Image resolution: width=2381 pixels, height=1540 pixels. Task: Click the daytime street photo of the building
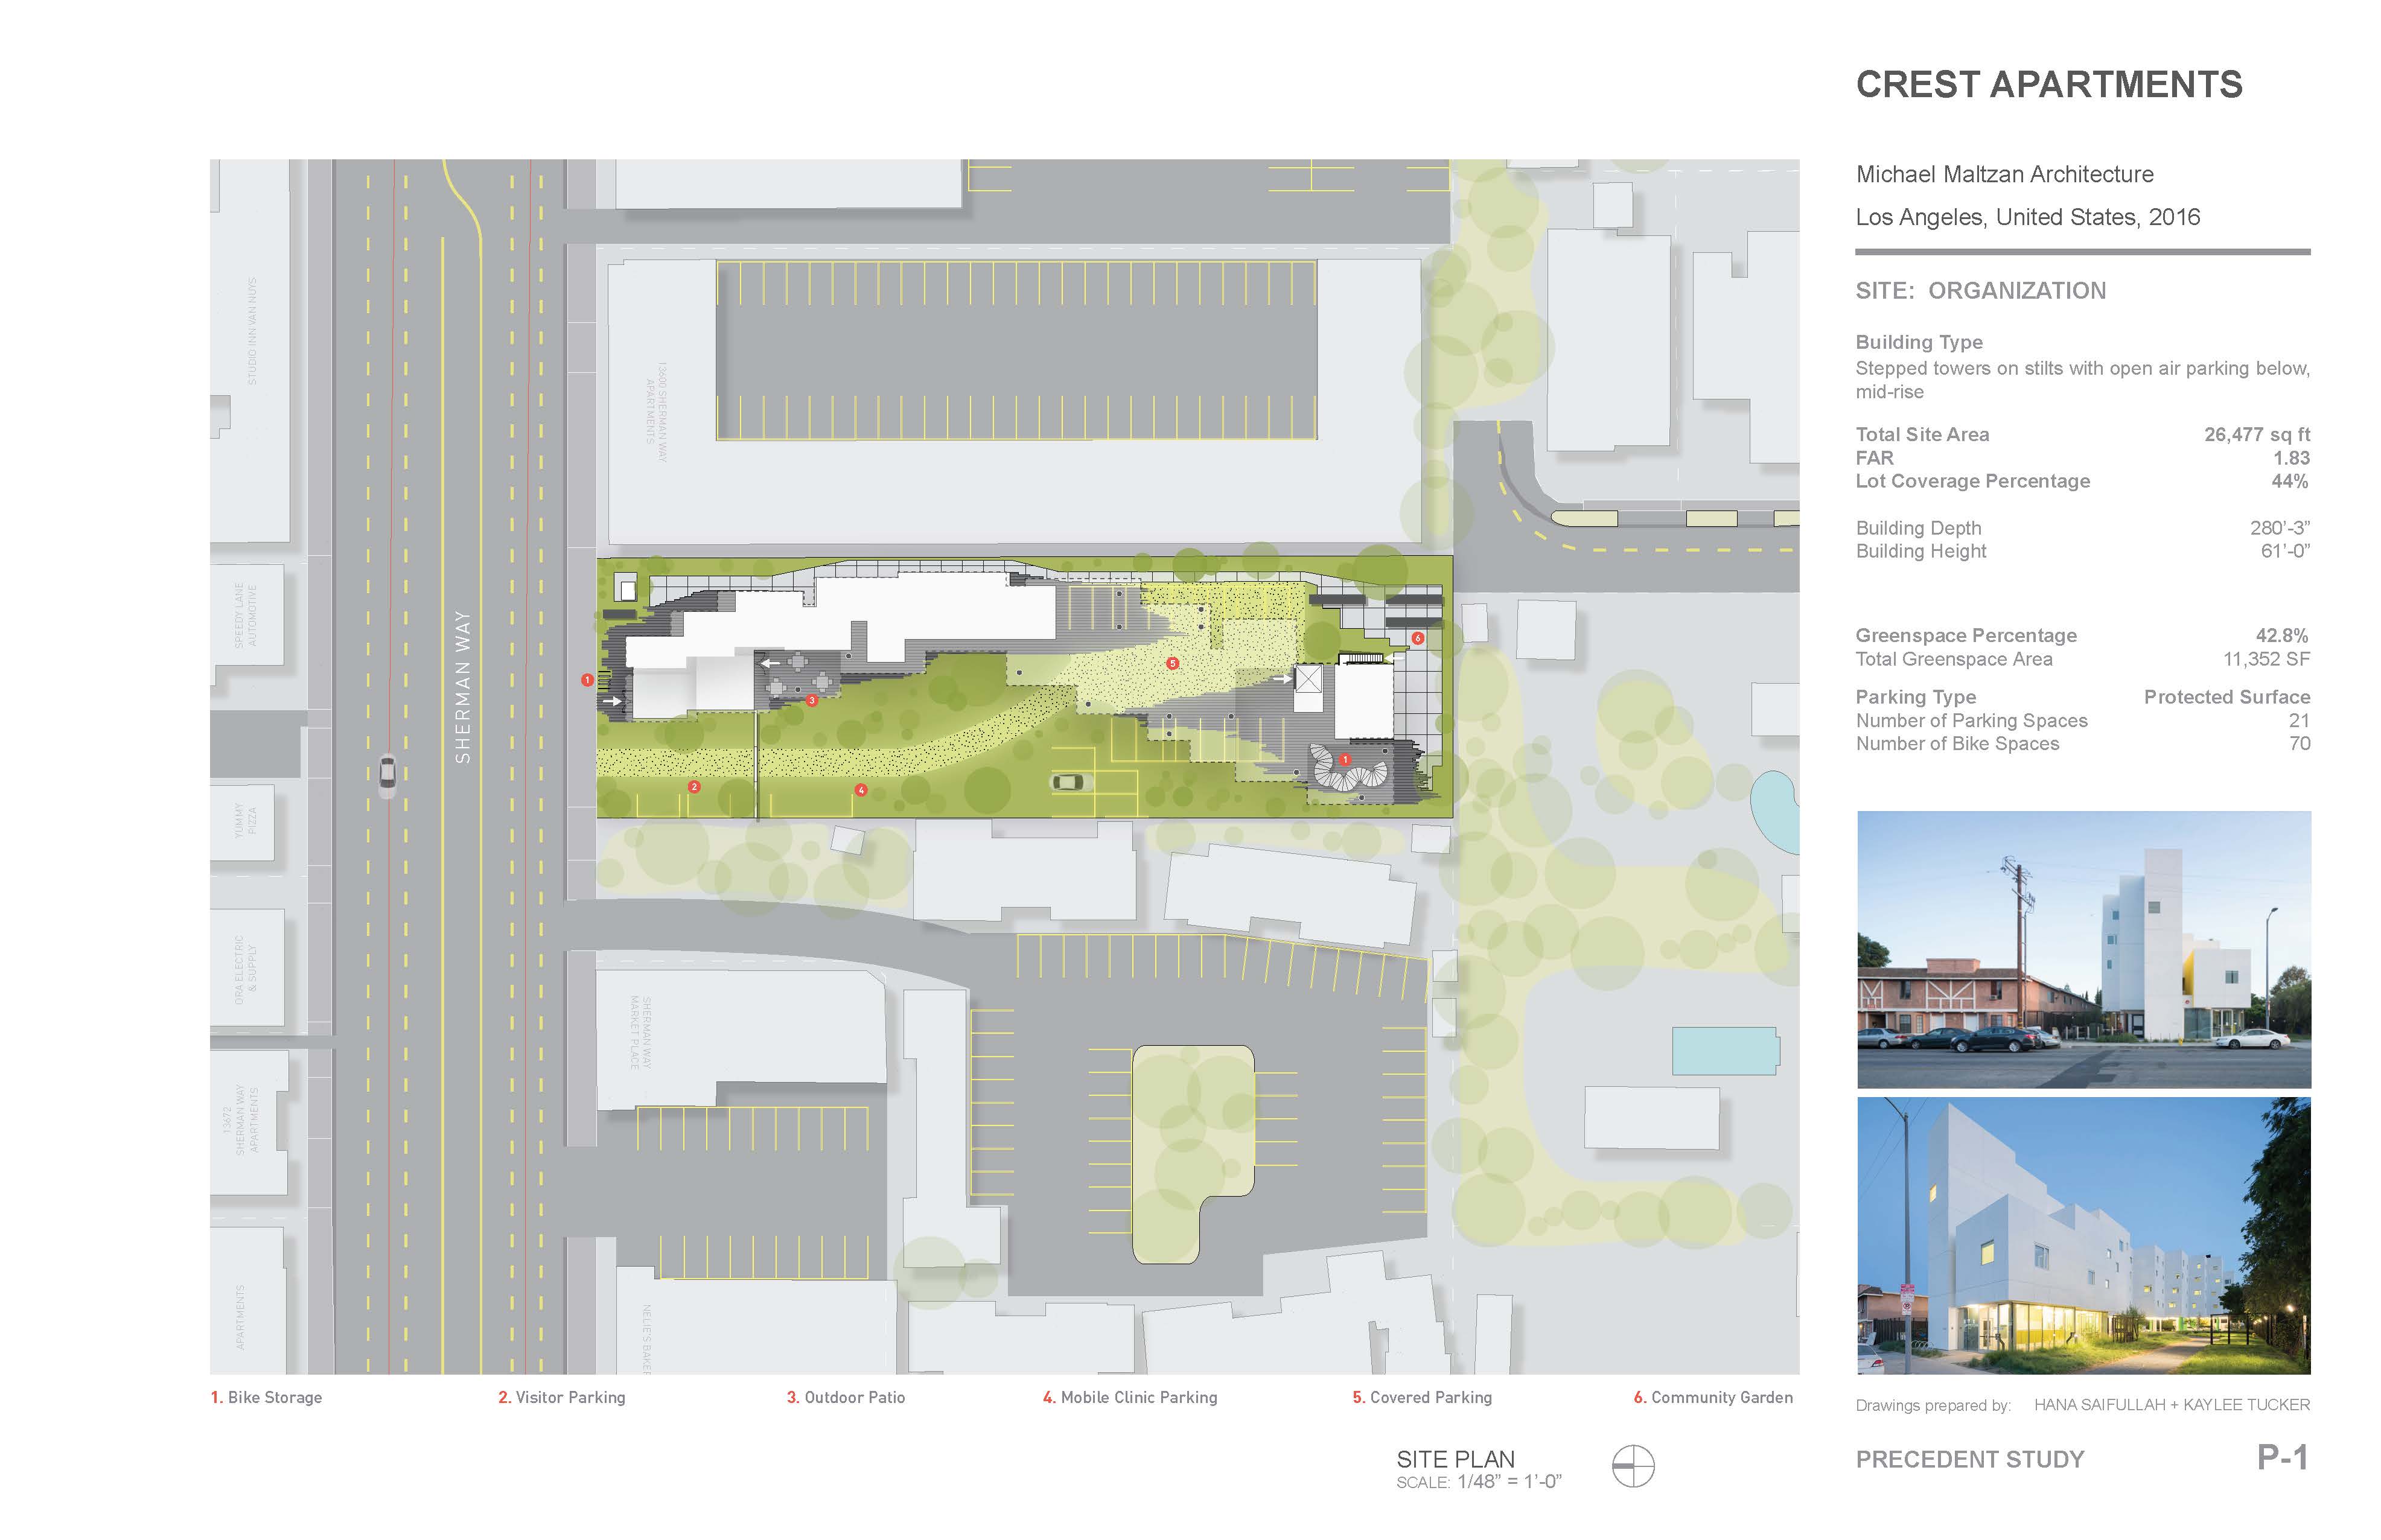(2083, 949)
